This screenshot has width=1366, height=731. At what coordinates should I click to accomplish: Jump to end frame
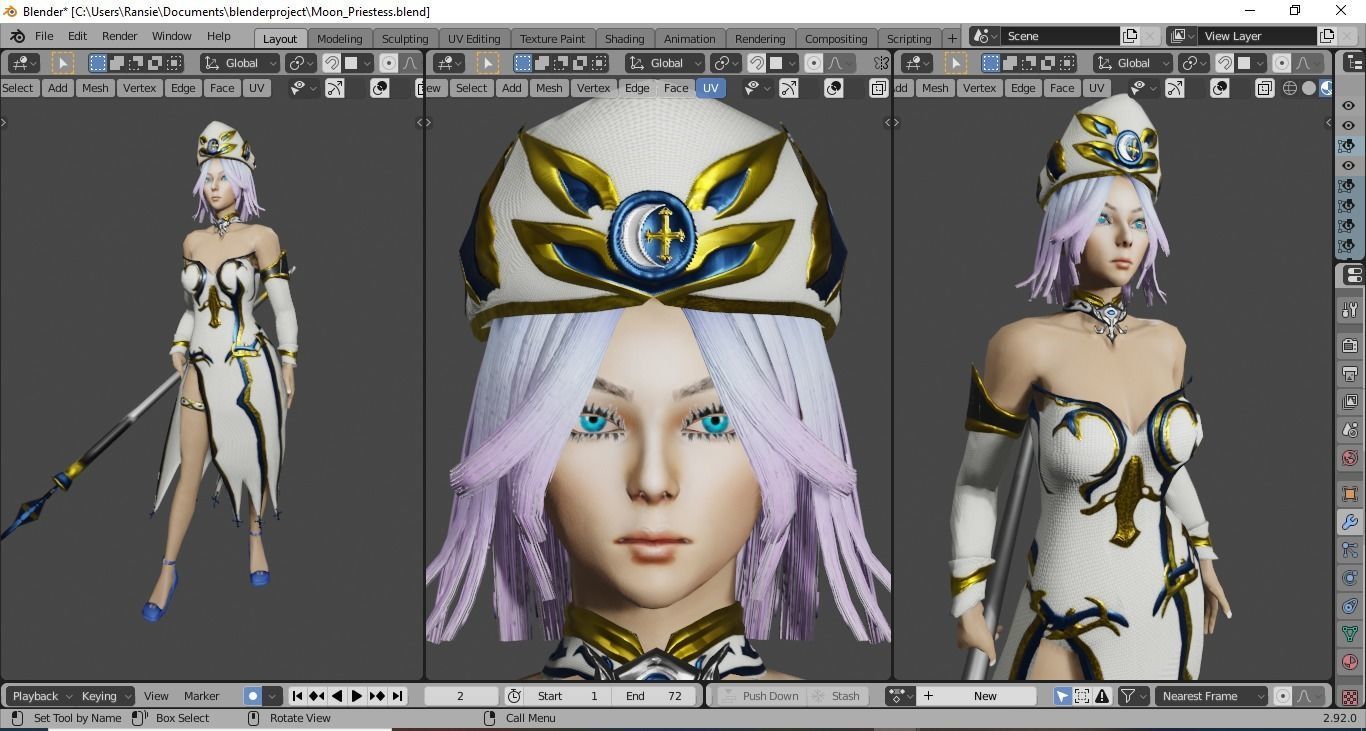[x=397, y=696]
